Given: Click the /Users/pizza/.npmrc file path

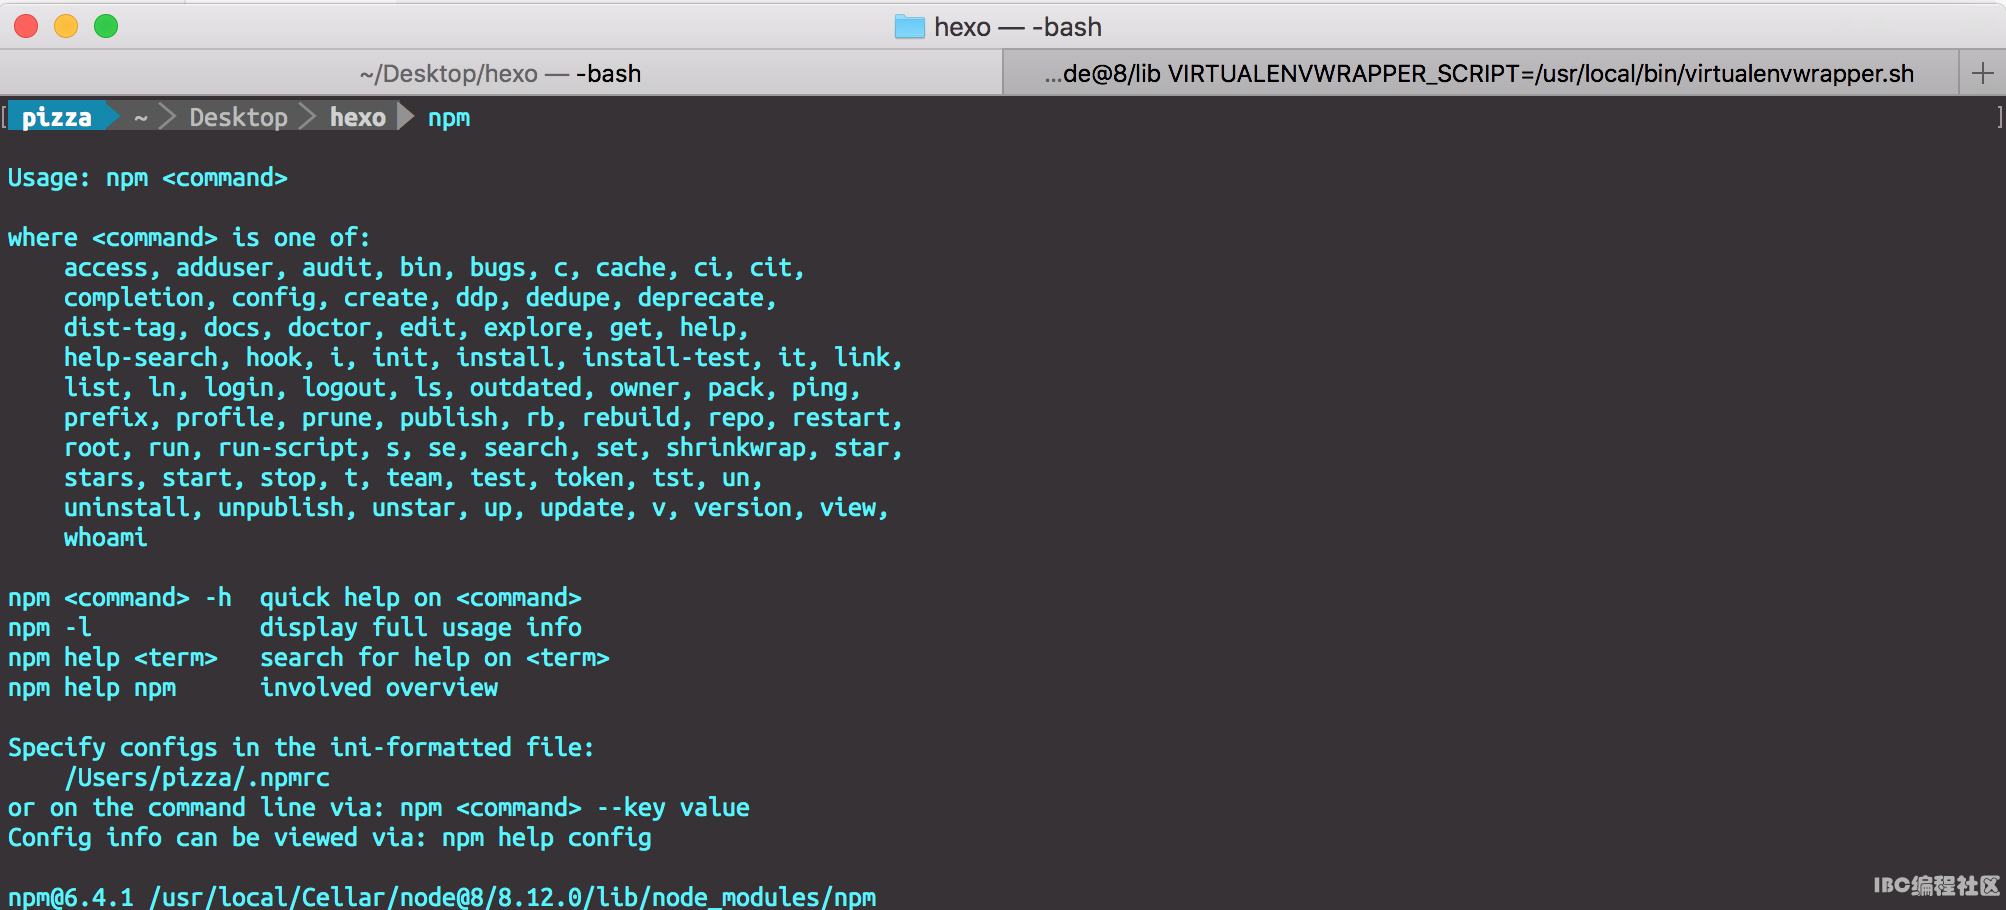Looking at the screenshot, I should 197,778.
